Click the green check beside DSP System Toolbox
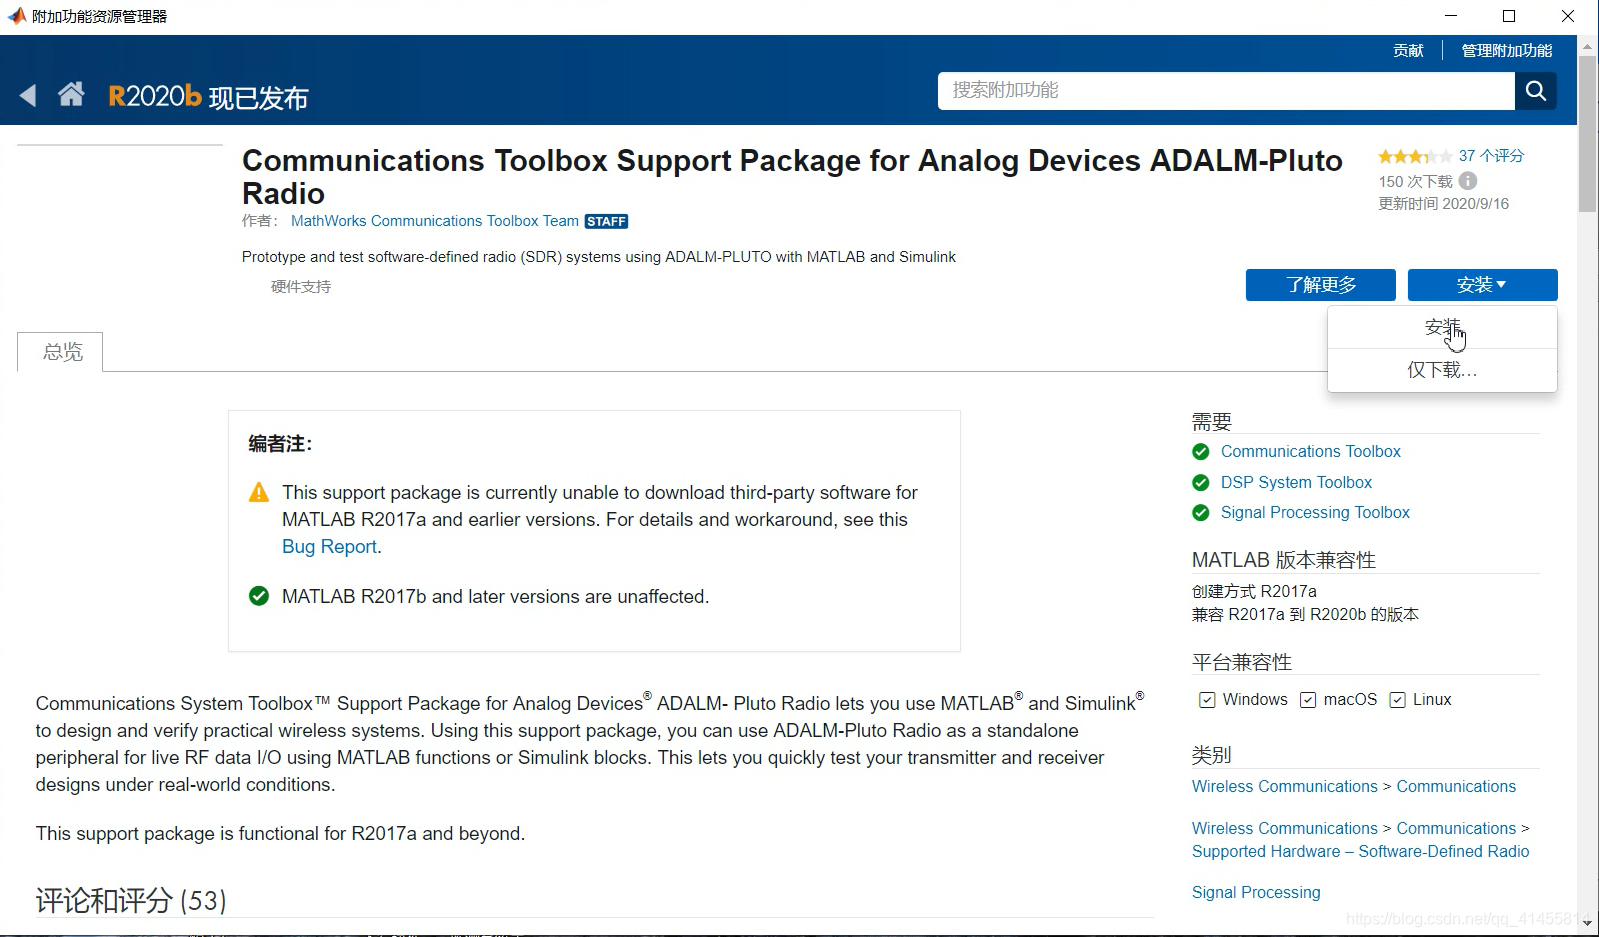Image resolution: width=1599 pixels, height=937 pixels. click(x=1201, y=483)
